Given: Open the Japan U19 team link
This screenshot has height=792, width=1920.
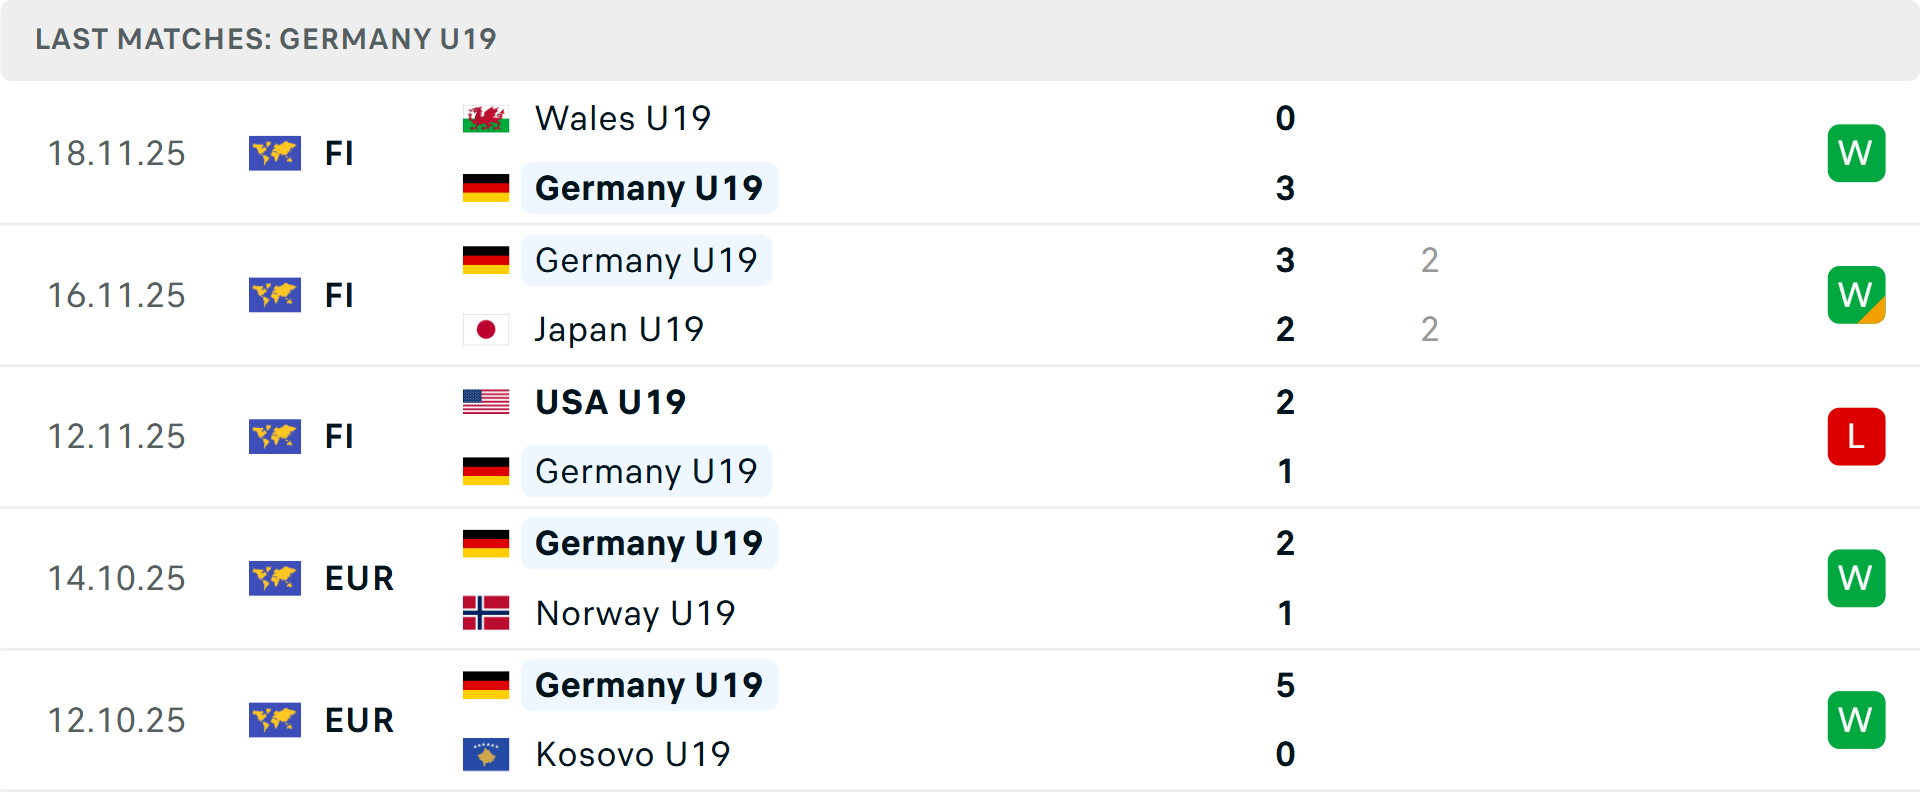Looking at the screenshot, I should tap(619, 330).
